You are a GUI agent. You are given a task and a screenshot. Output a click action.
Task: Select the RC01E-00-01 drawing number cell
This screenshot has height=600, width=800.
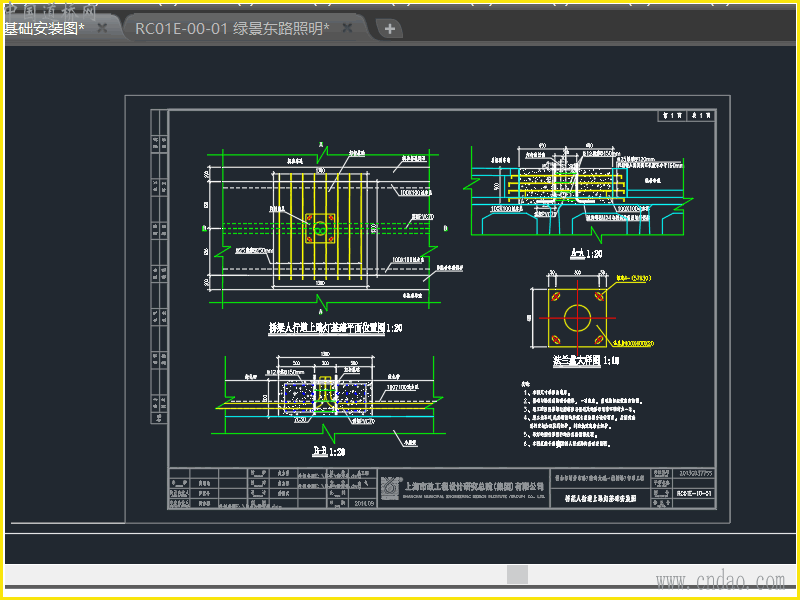pos(694,493)
